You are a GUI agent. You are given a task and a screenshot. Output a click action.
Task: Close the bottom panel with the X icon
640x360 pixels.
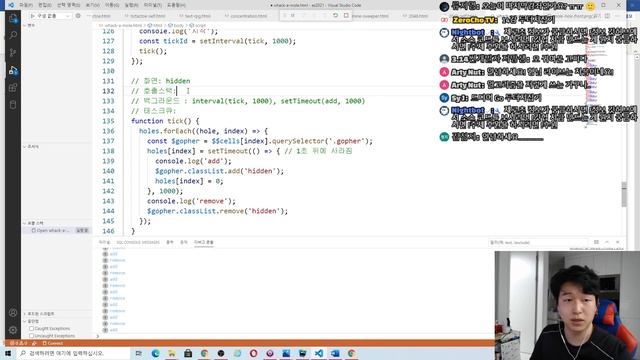[x=618, y=242]
